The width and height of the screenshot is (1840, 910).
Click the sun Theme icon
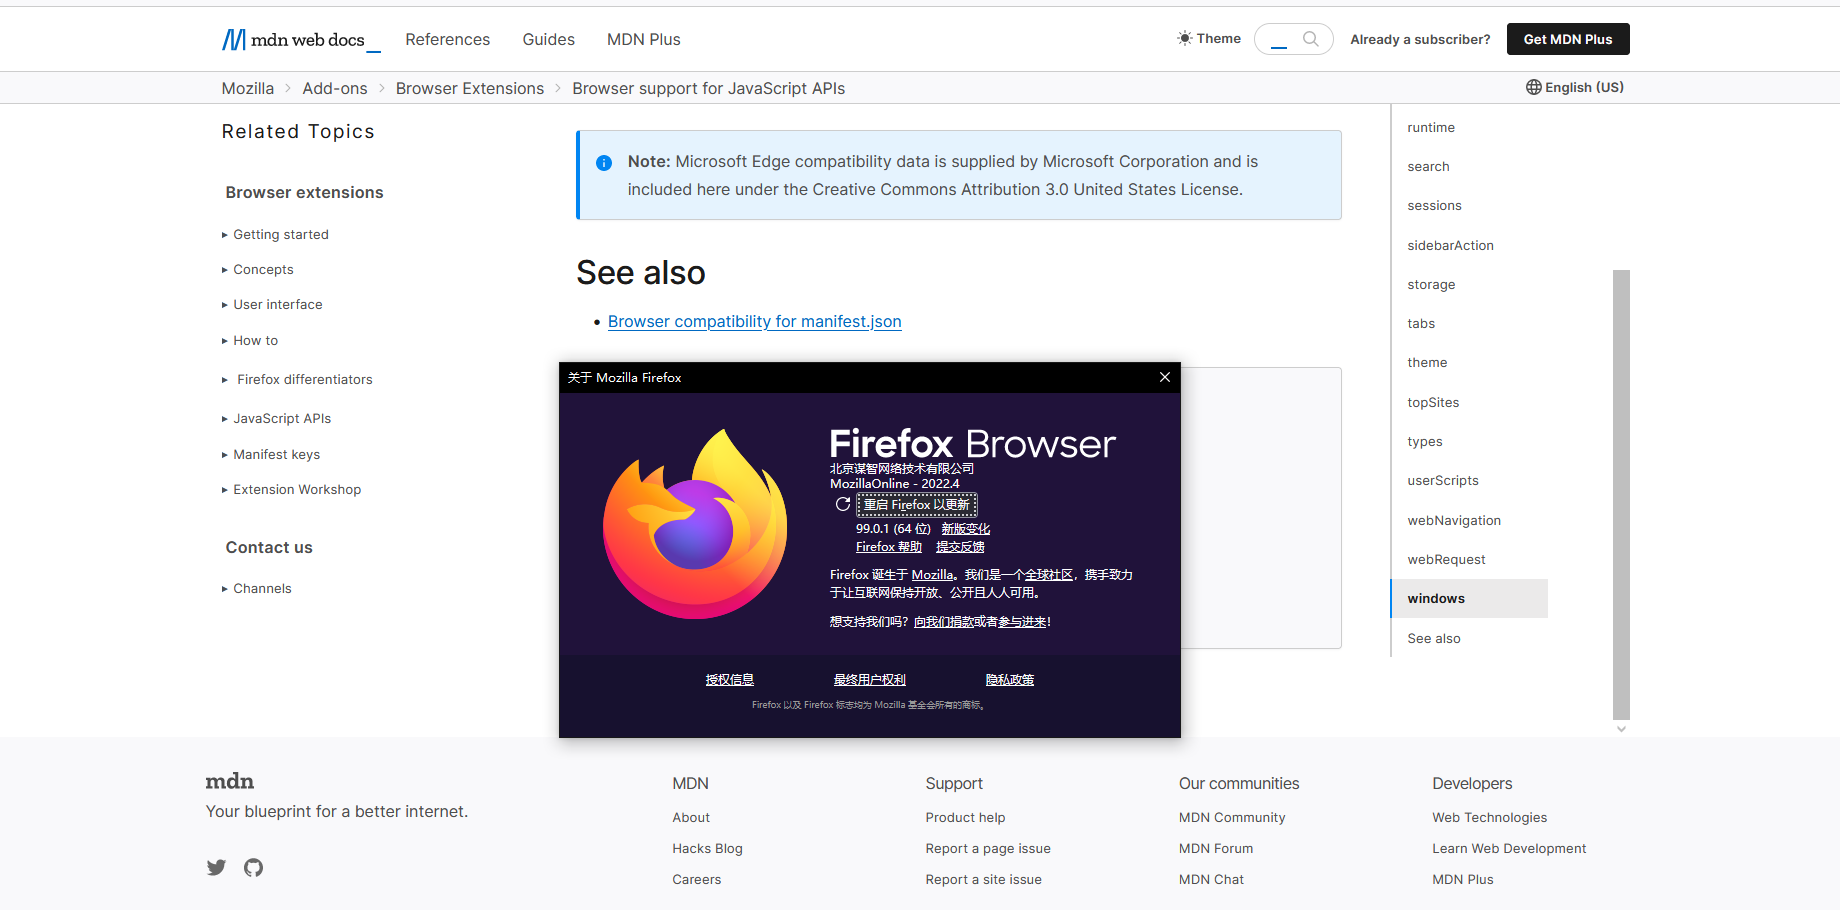[x=1184, y=39]
